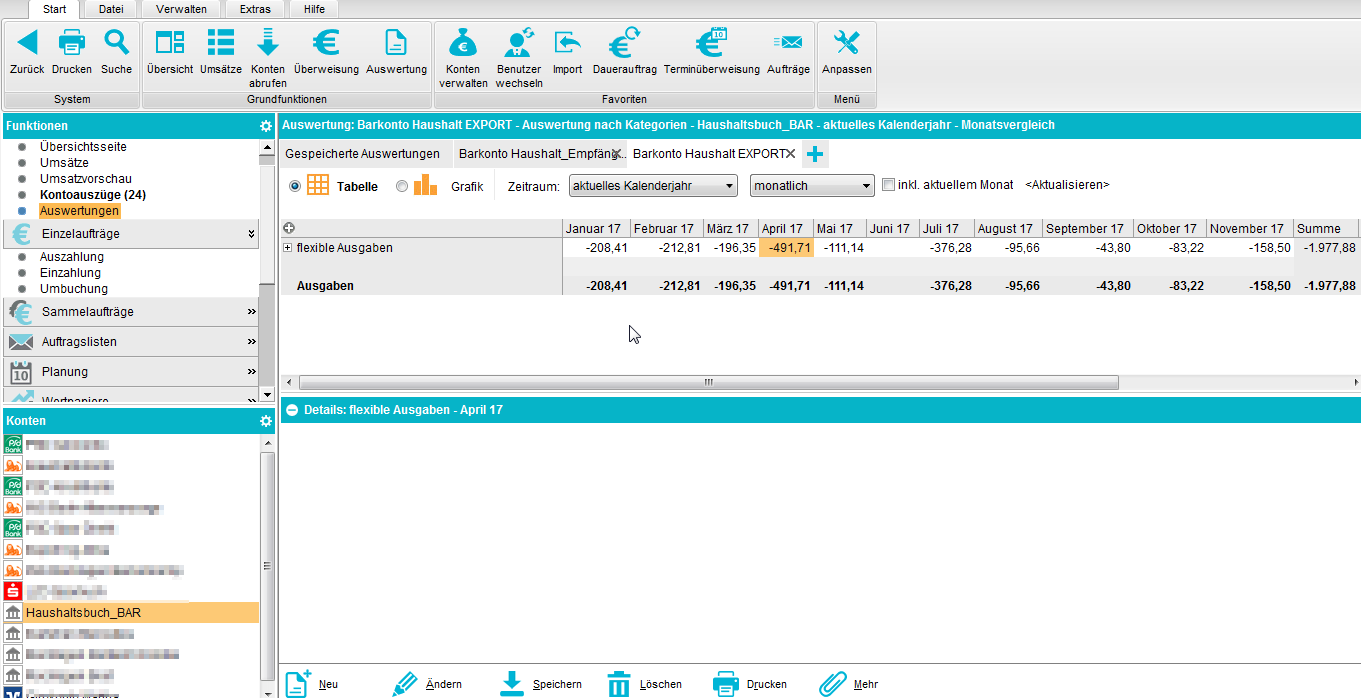Click the Aktualisieren link
Screen dimensions: 1361x698
[1067, 185]
